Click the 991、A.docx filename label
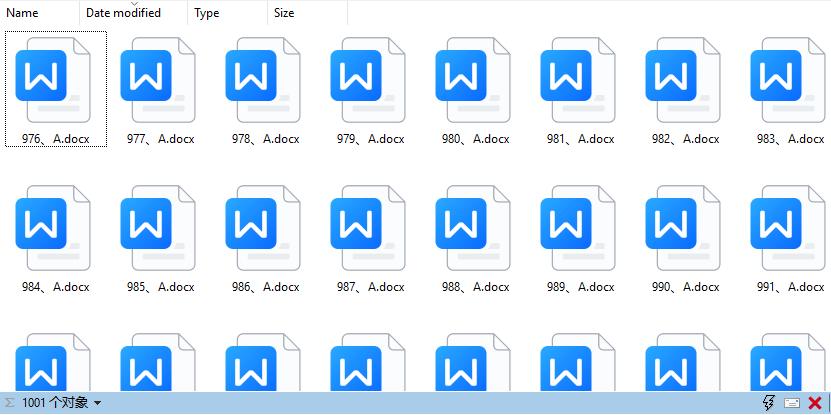The image size is (831, 415). pos(790,287)
